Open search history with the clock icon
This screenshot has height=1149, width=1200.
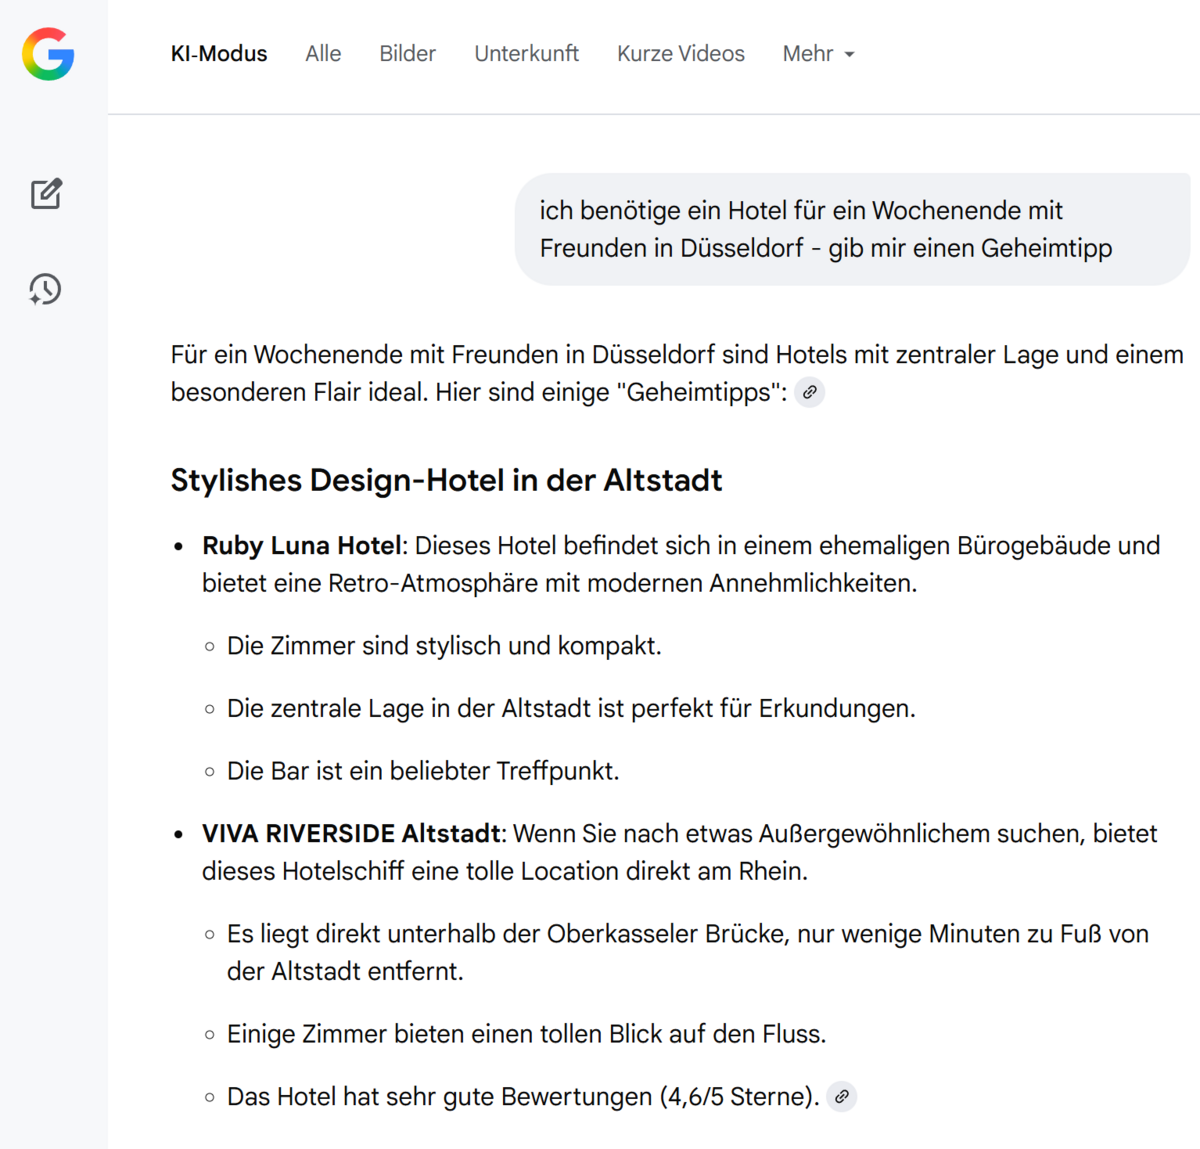click(44, 290)
